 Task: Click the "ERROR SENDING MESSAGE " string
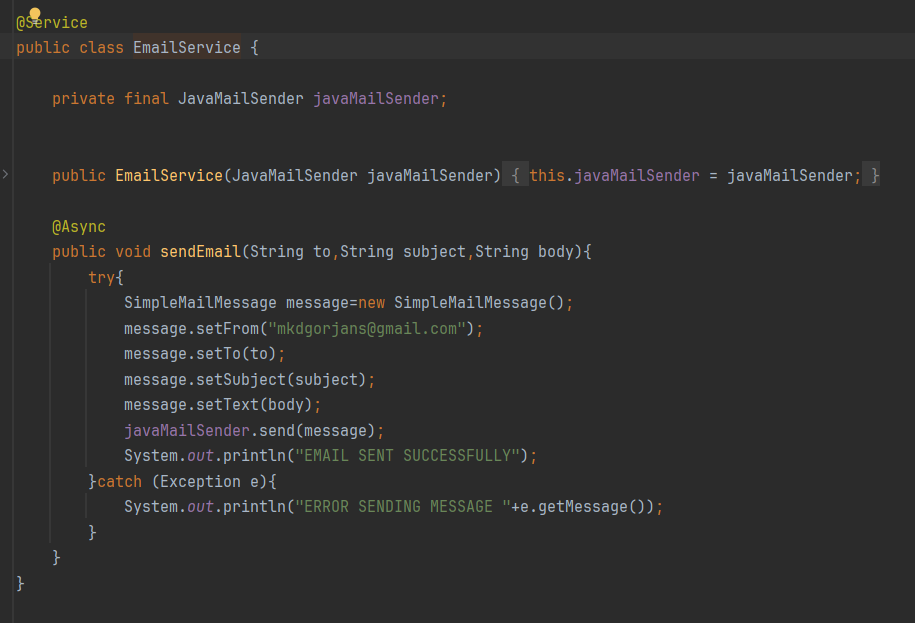pos(398,507)
